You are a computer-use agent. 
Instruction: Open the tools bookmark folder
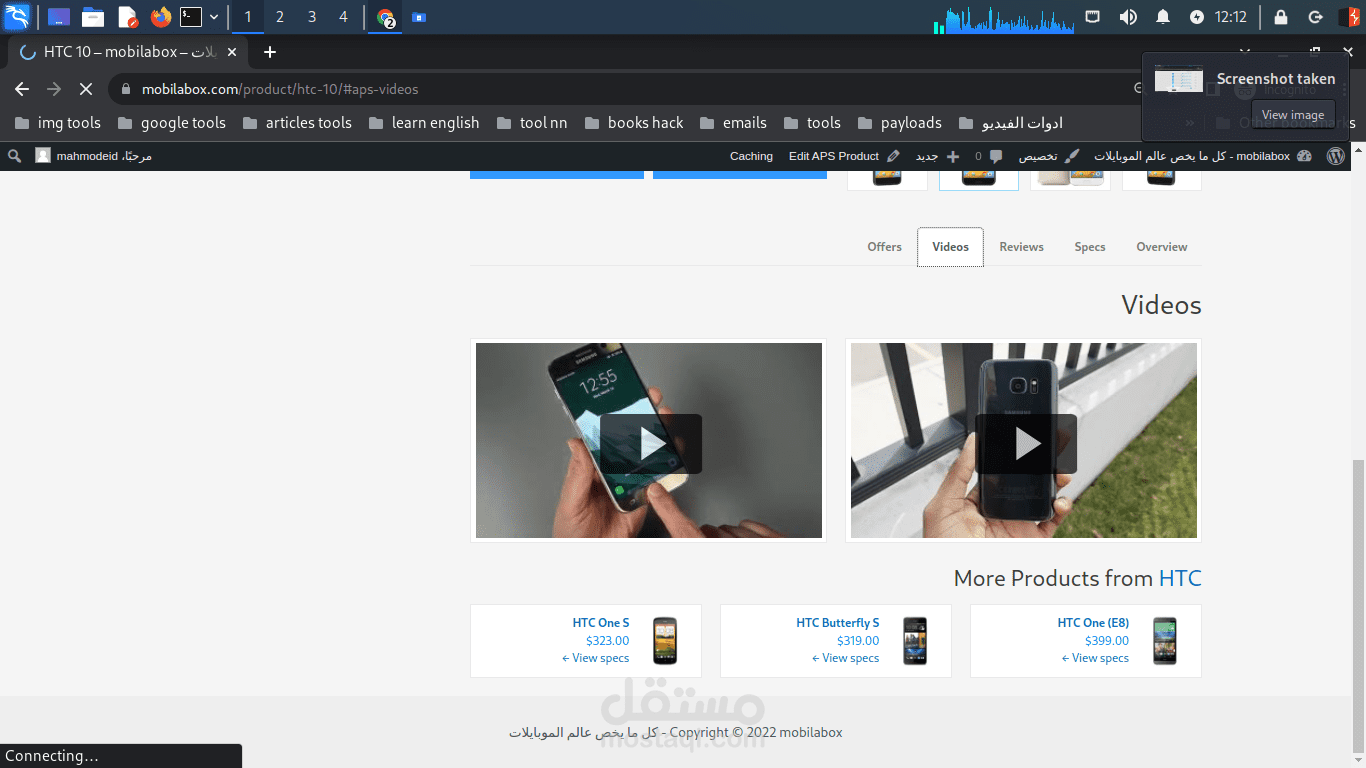(x=812, y=123)
